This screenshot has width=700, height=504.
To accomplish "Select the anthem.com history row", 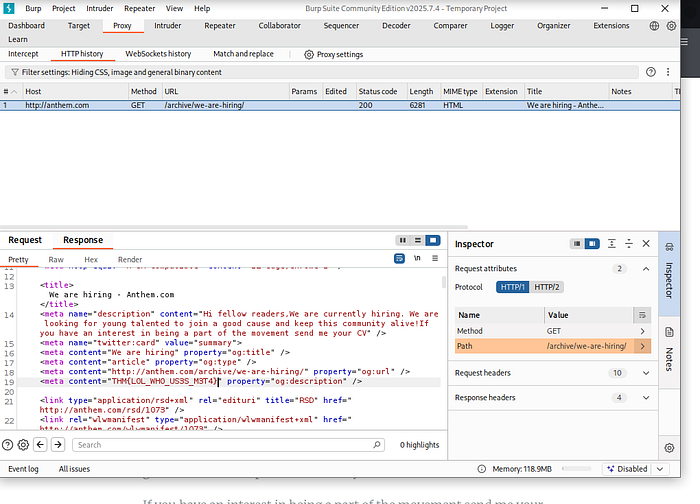I will pyautogui.click(x=340, y=105).
